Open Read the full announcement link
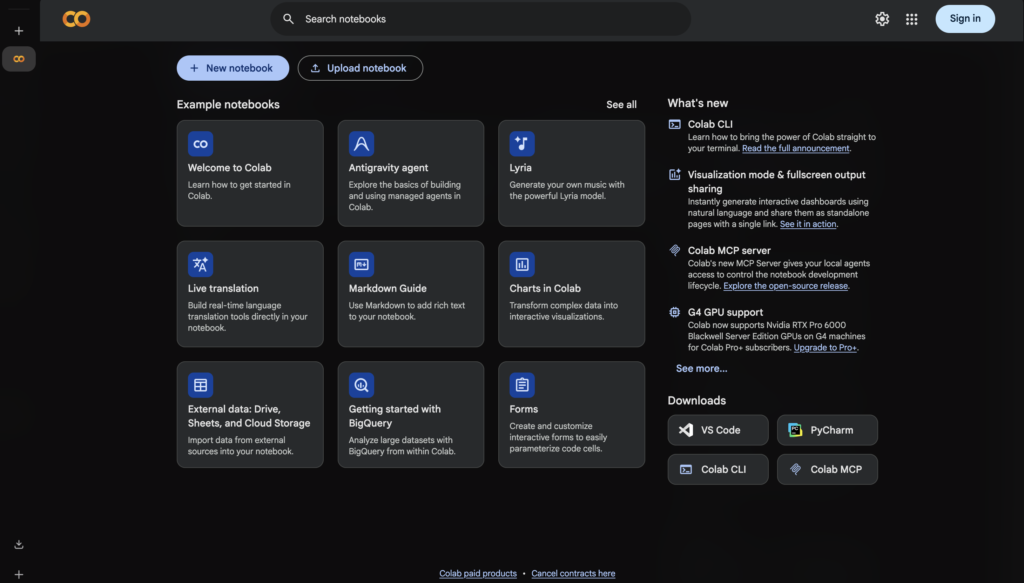Screen dimensions: 1024x583 (795, 148)
